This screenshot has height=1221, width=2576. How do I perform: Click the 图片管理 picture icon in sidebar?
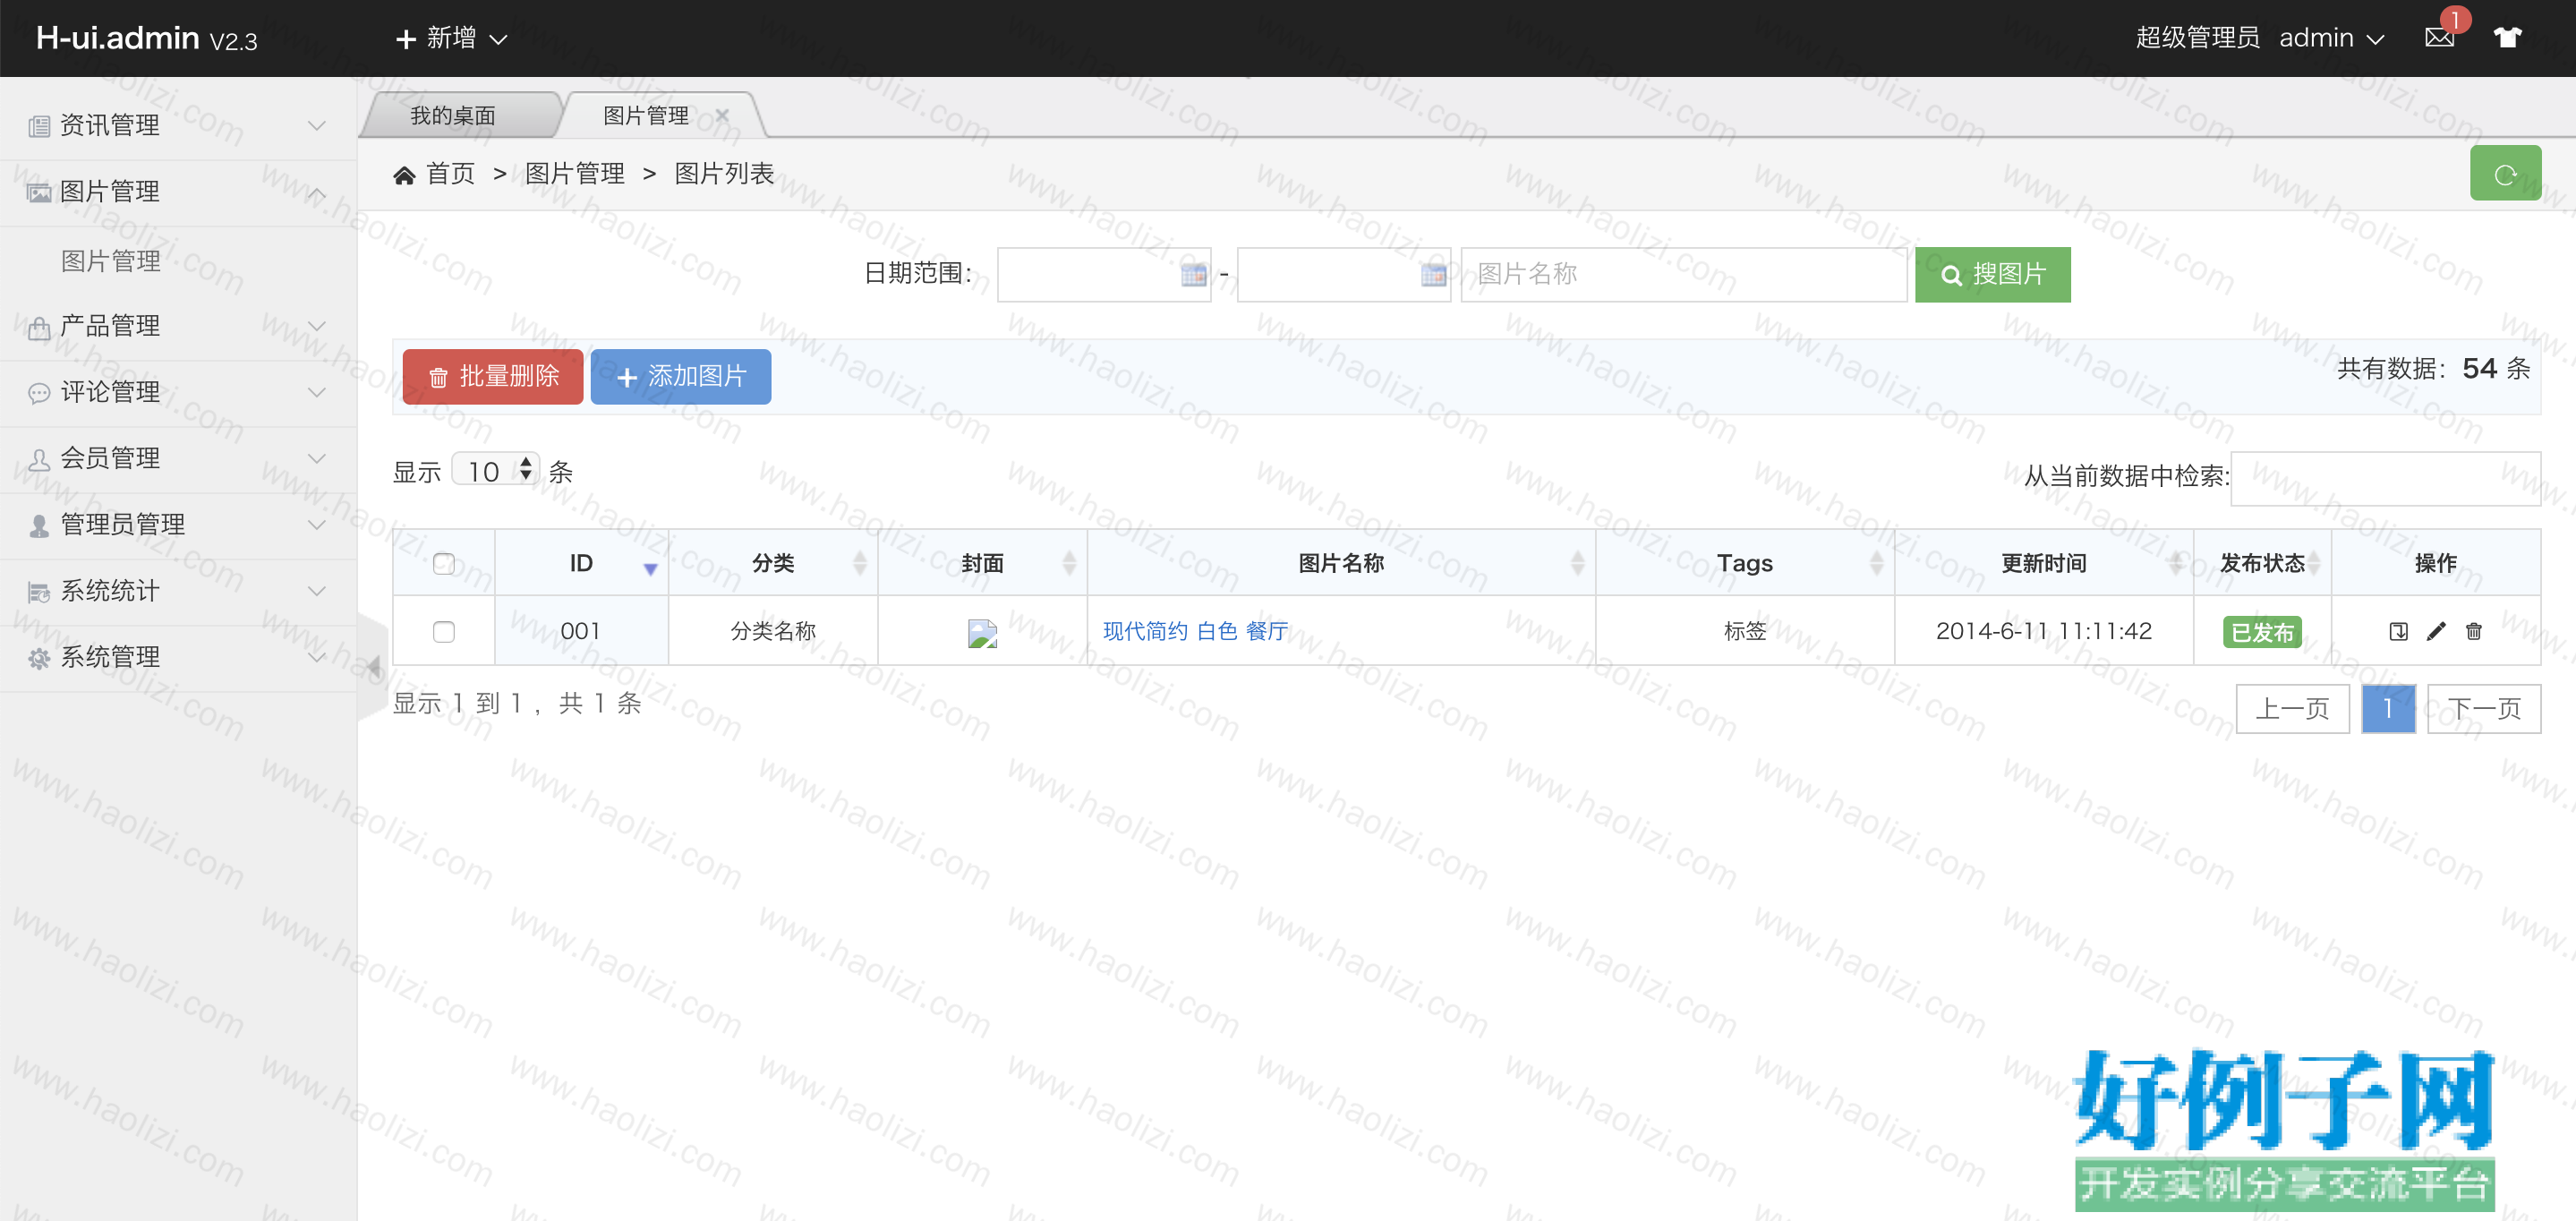tap(39, 192)
